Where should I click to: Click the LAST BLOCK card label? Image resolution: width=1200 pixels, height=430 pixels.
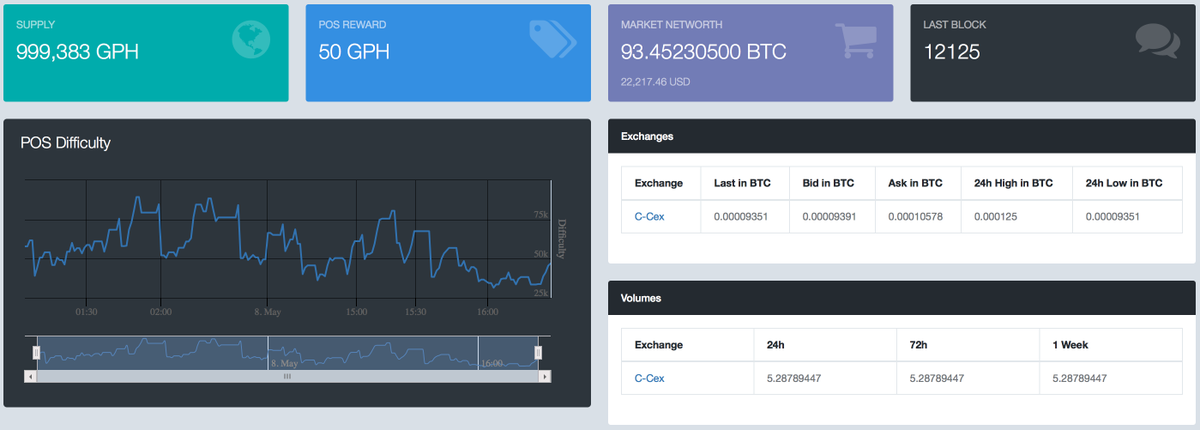click(x=954, y=23)
